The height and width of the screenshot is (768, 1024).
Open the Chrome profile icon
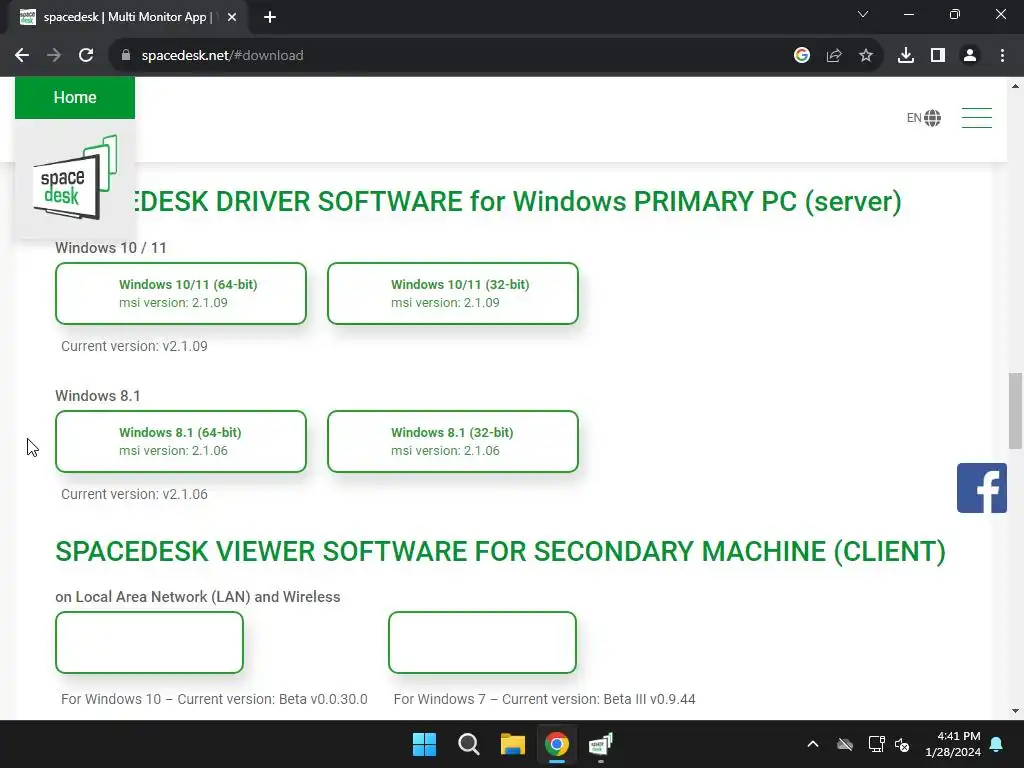(970, 56)
